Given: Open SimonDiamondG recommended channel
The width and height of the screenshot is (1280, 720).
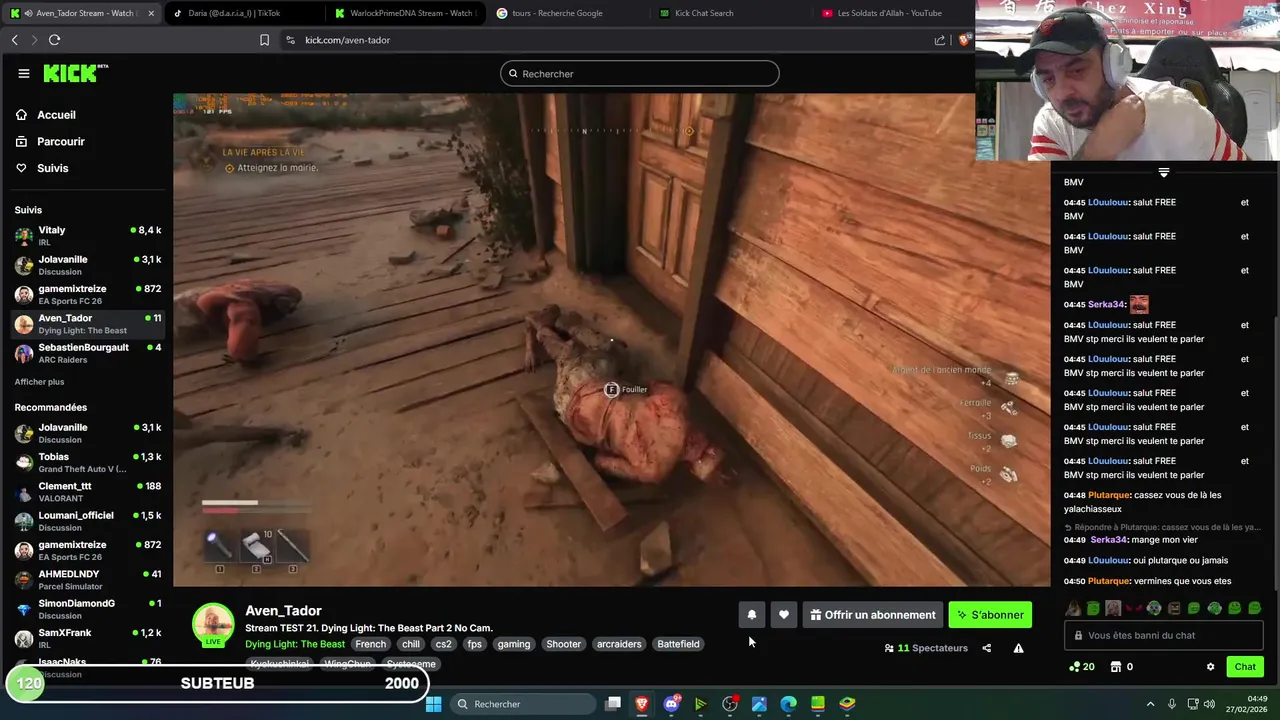Looking at the screenshot, I should (87, 609).
